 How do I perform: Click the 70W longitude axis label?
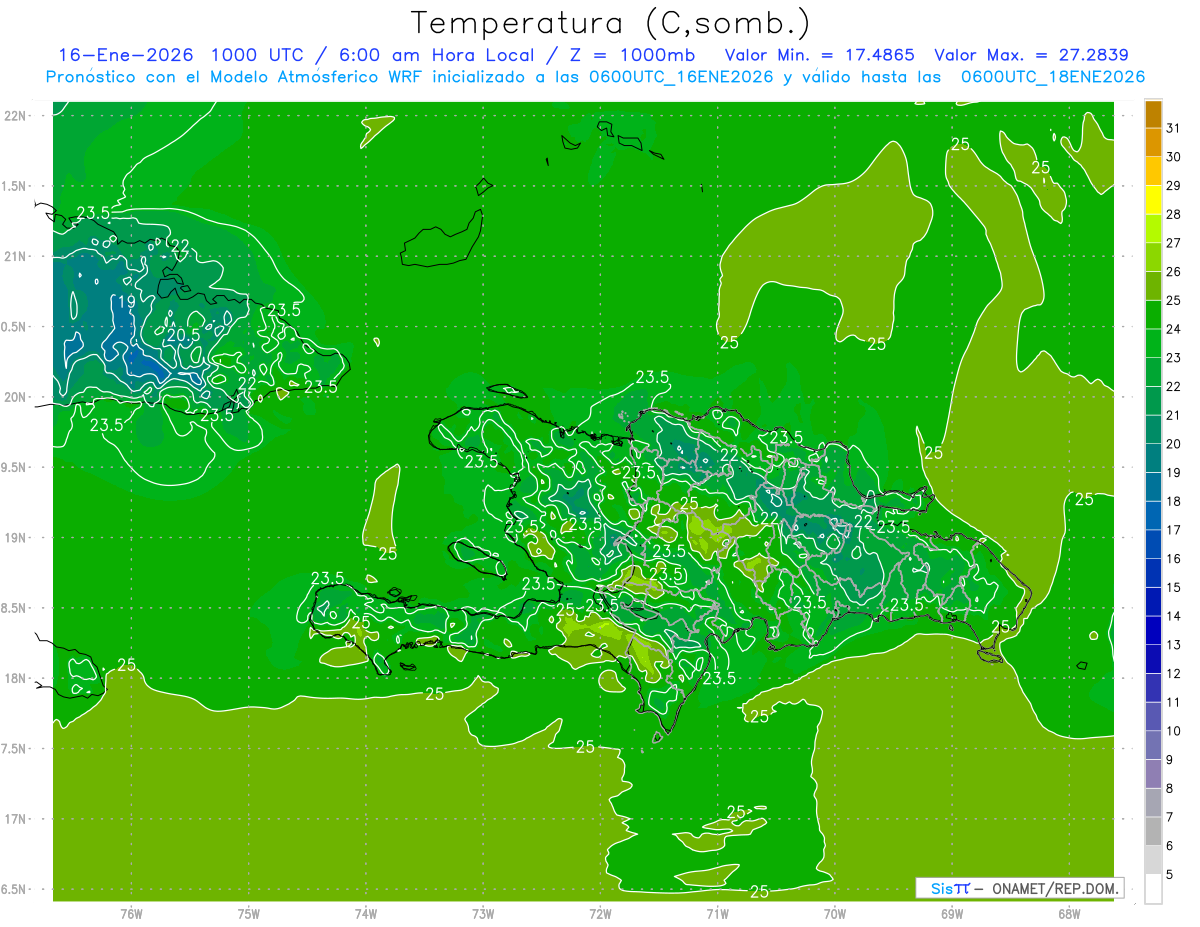pyautogui.click(x=835, y=913)
